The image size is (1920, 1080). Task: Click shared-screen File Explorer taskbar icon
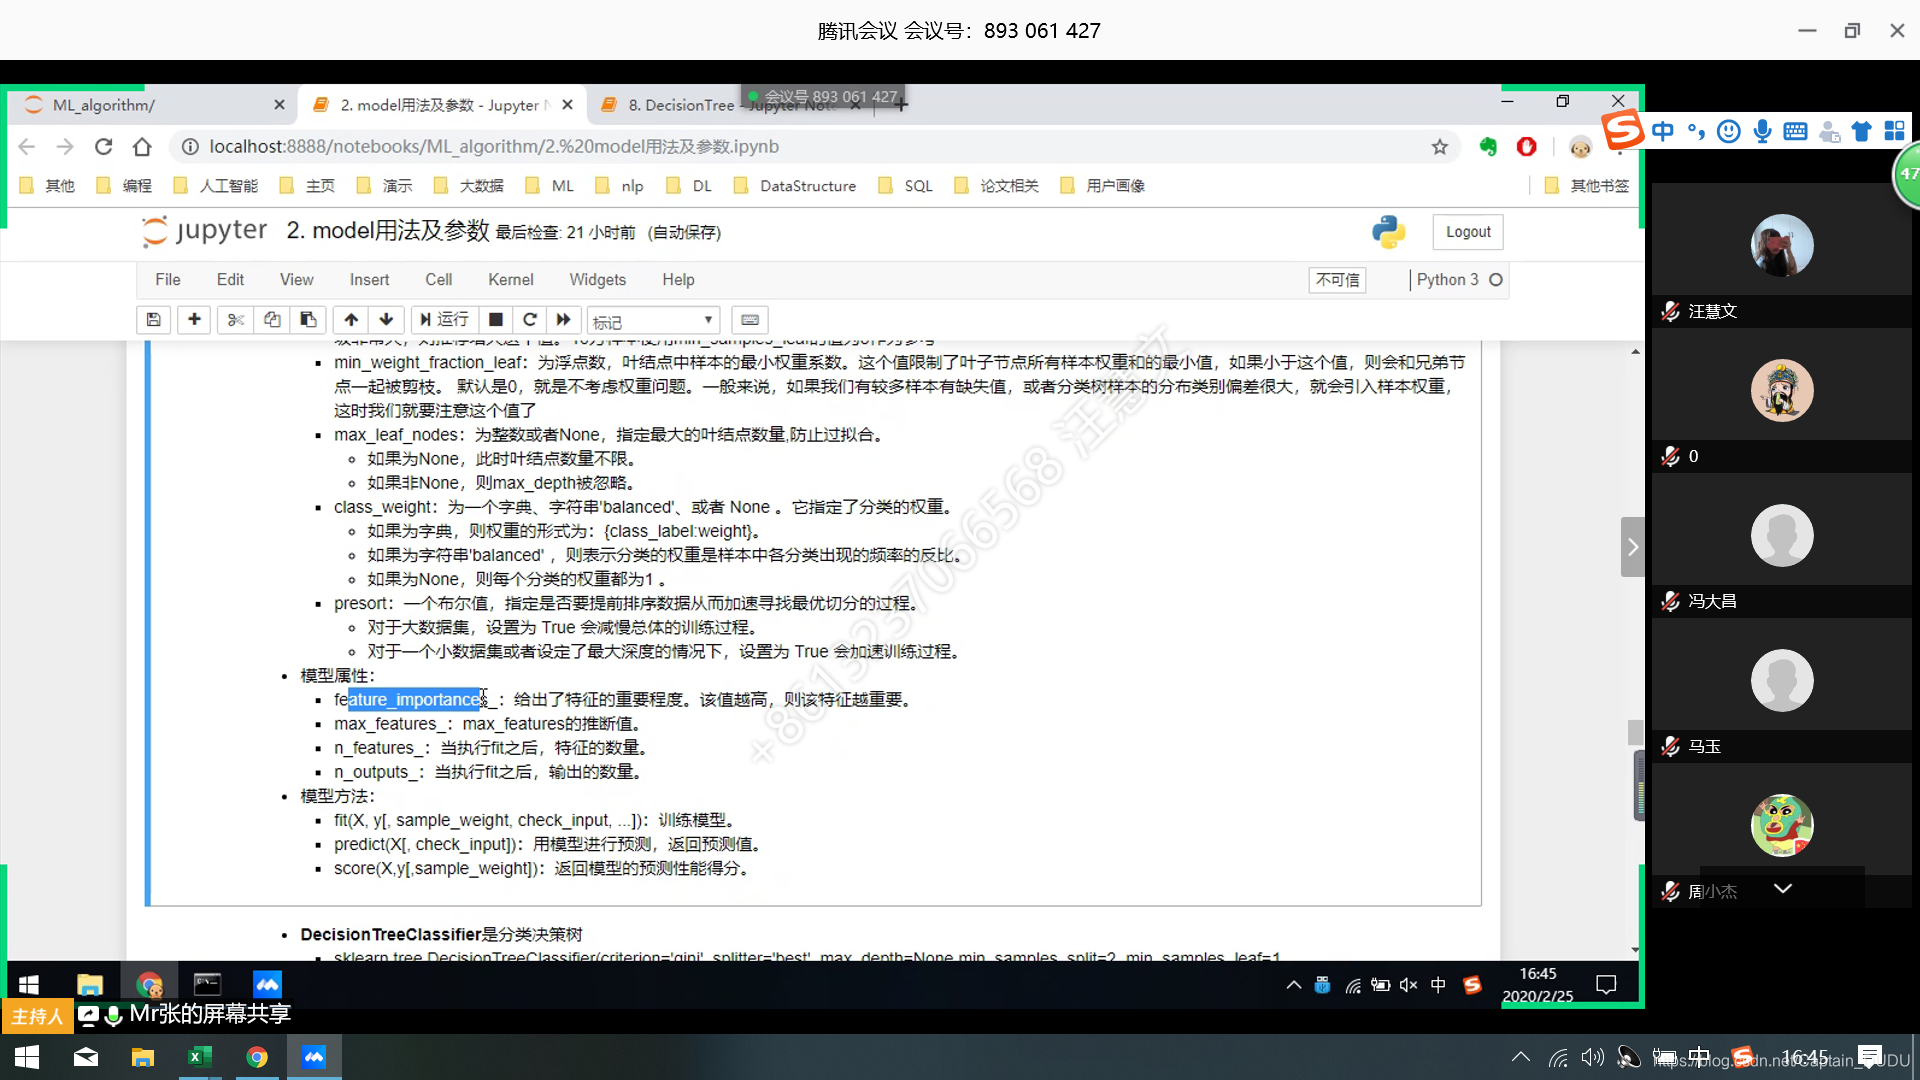90,984
